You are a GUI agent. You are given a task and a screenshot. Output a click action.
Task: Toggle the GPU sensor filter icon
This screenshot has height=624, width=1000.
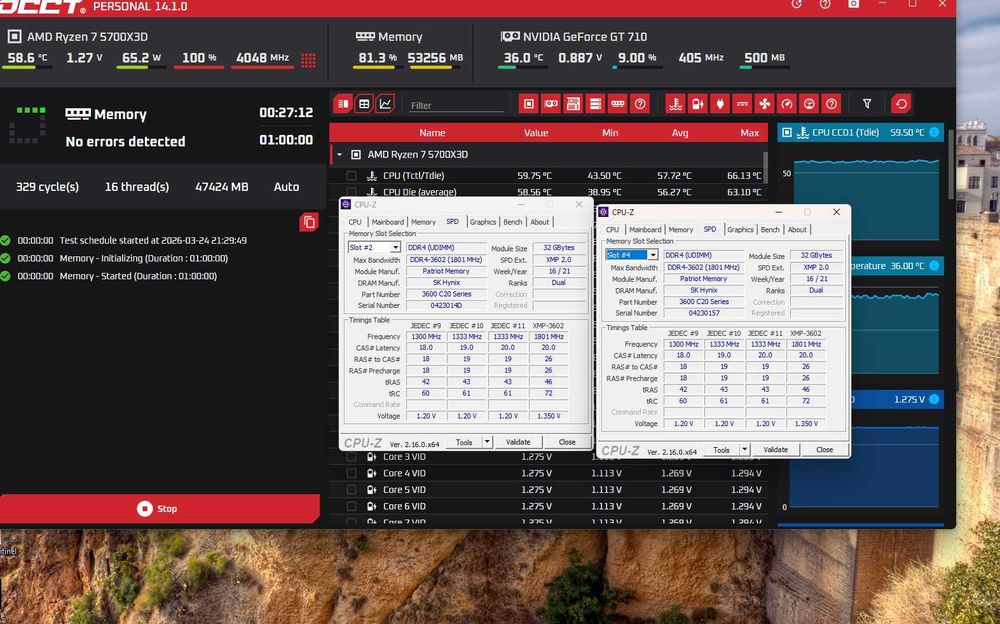tap(550, 104)
